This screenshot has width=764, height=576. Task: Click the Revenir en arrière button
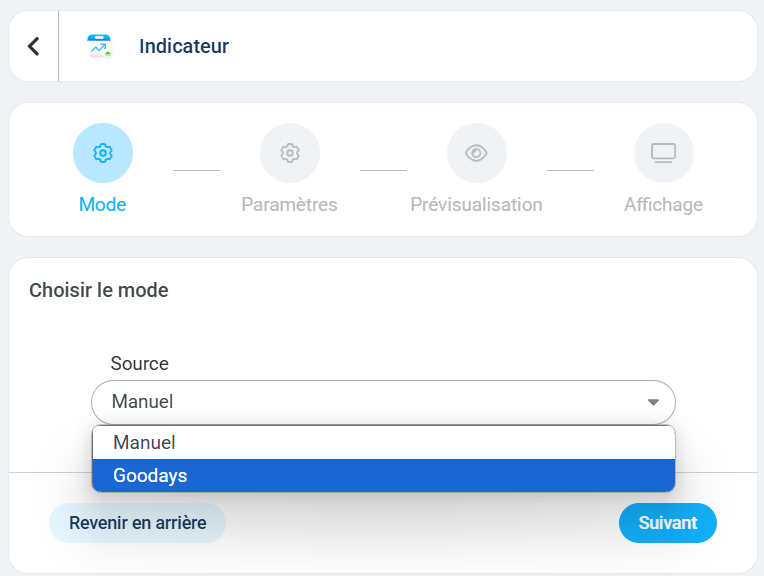[x=137, y=523]
